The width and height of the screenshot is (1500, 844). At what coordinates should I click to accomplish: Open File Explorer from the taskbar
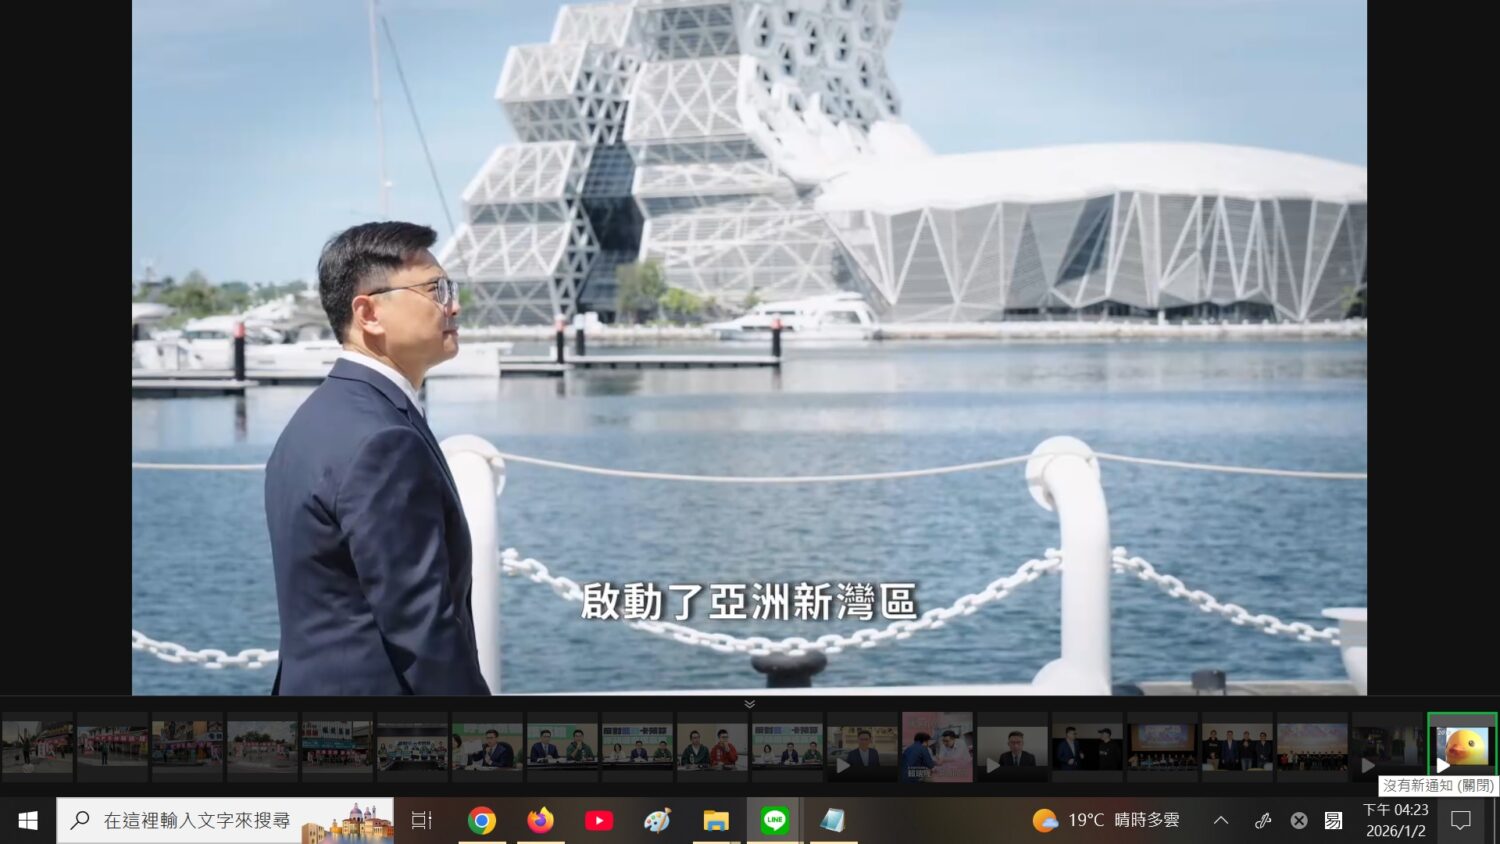[x=716, y=821]
